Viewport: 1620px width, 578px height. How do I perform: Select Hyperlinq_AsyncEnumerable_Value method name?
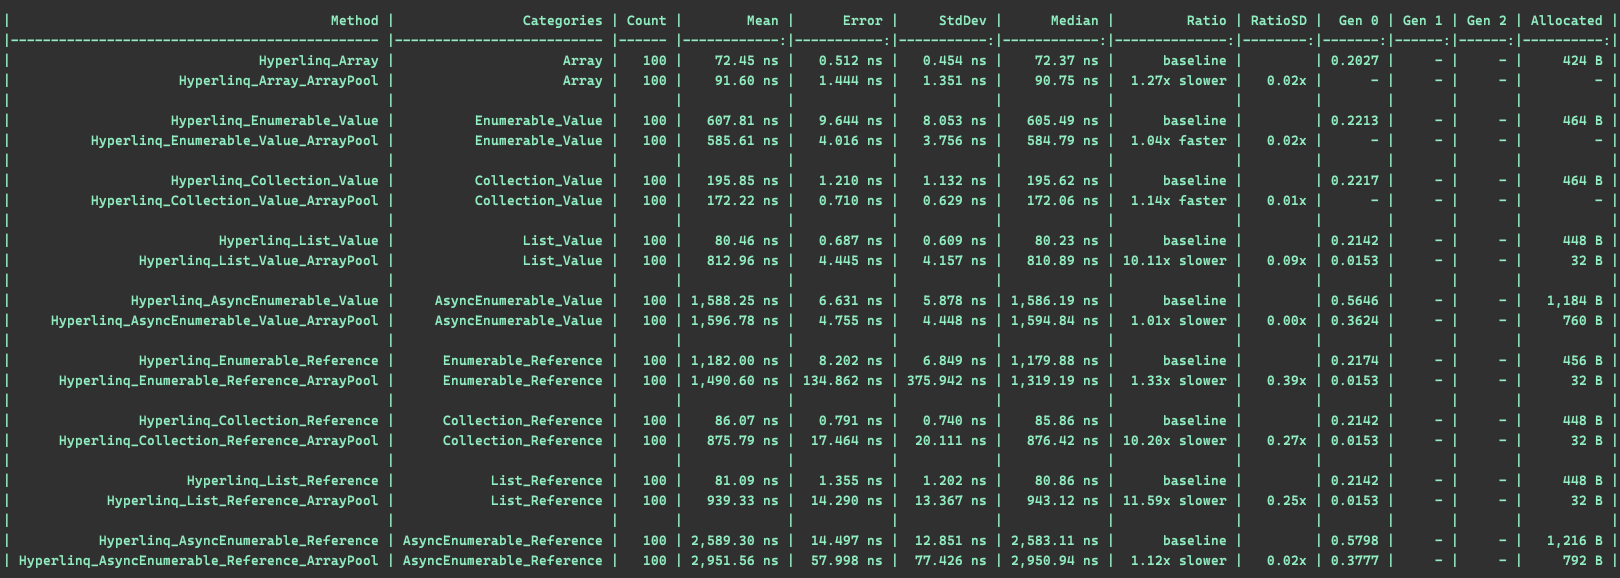(x=255, y=300)
